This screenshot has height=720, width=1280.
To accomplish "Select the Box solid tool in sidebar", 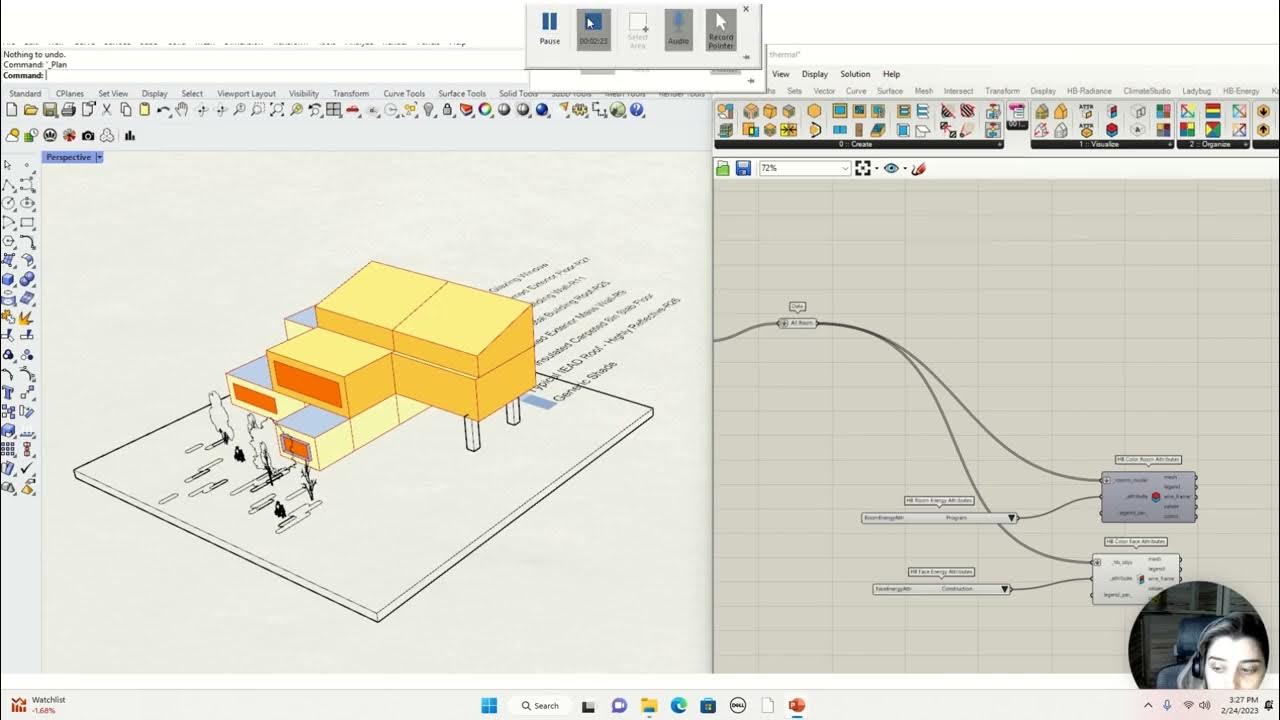I will (7, 279).
